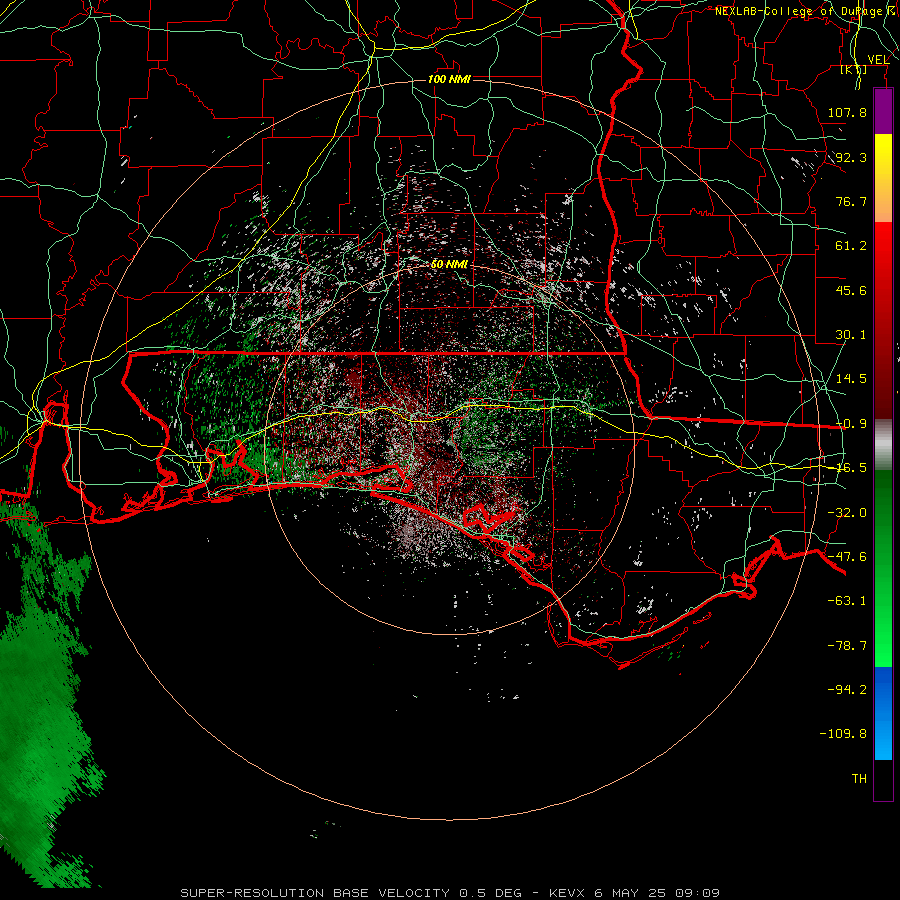900x900 pixels.
Task: Click the 92.3 legend value
Action: (x=851, y=157)
